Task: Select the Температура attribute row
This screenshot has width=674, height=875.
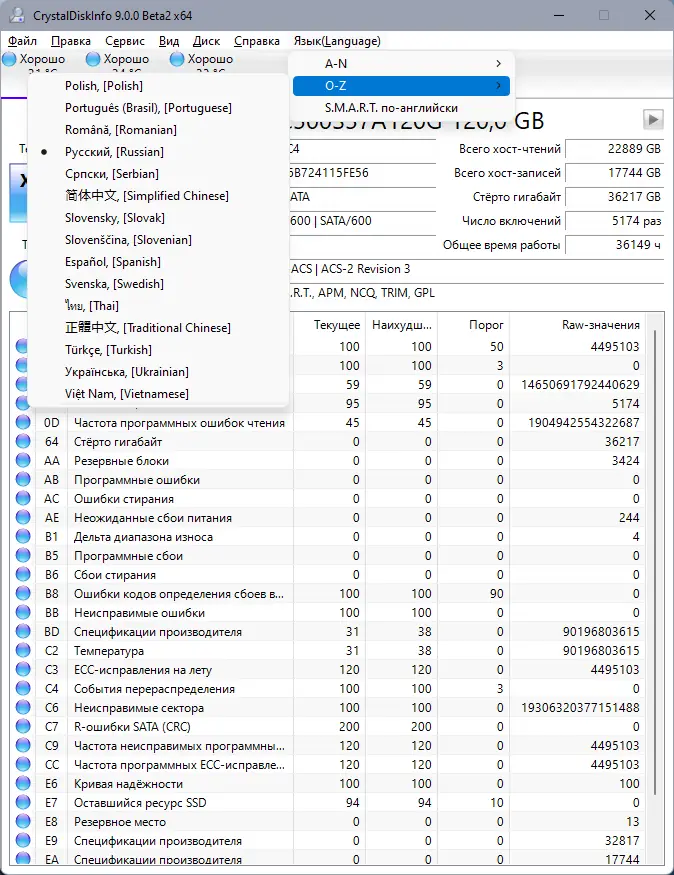Action: tap(329, 651)
